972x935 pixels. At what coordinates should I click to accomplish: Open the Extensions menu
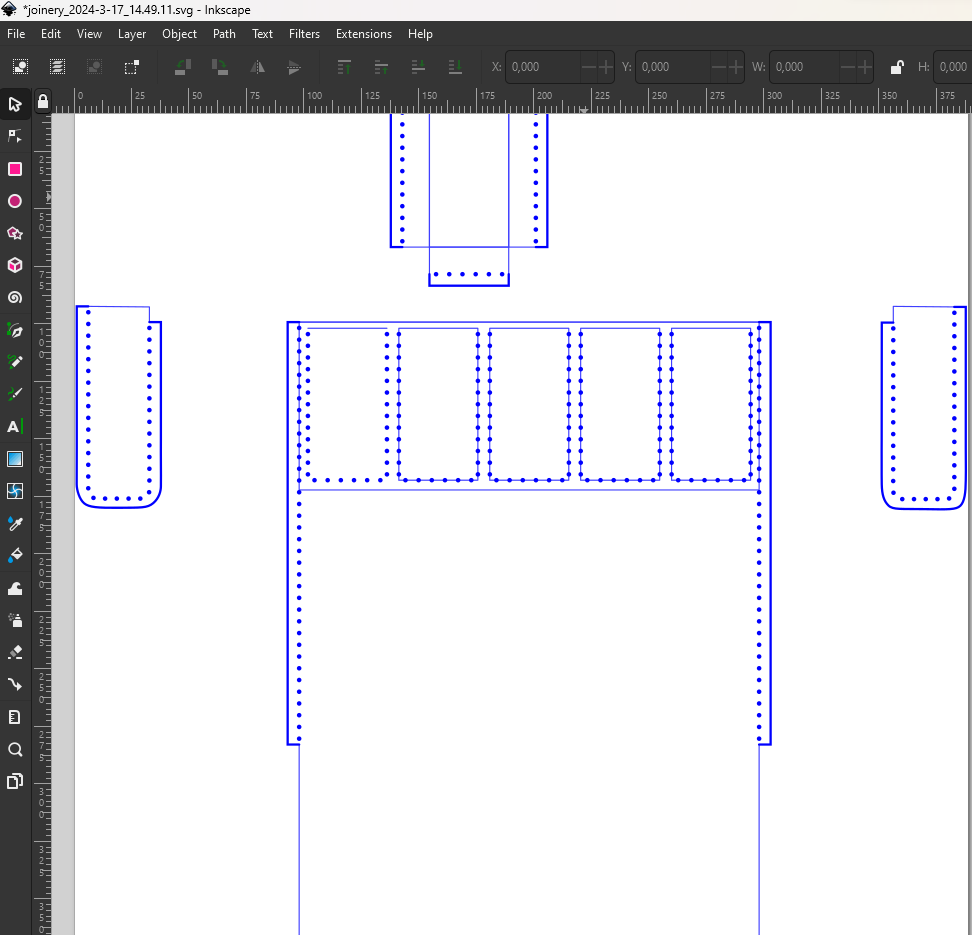pyautogui.click(x=363, y=34)
